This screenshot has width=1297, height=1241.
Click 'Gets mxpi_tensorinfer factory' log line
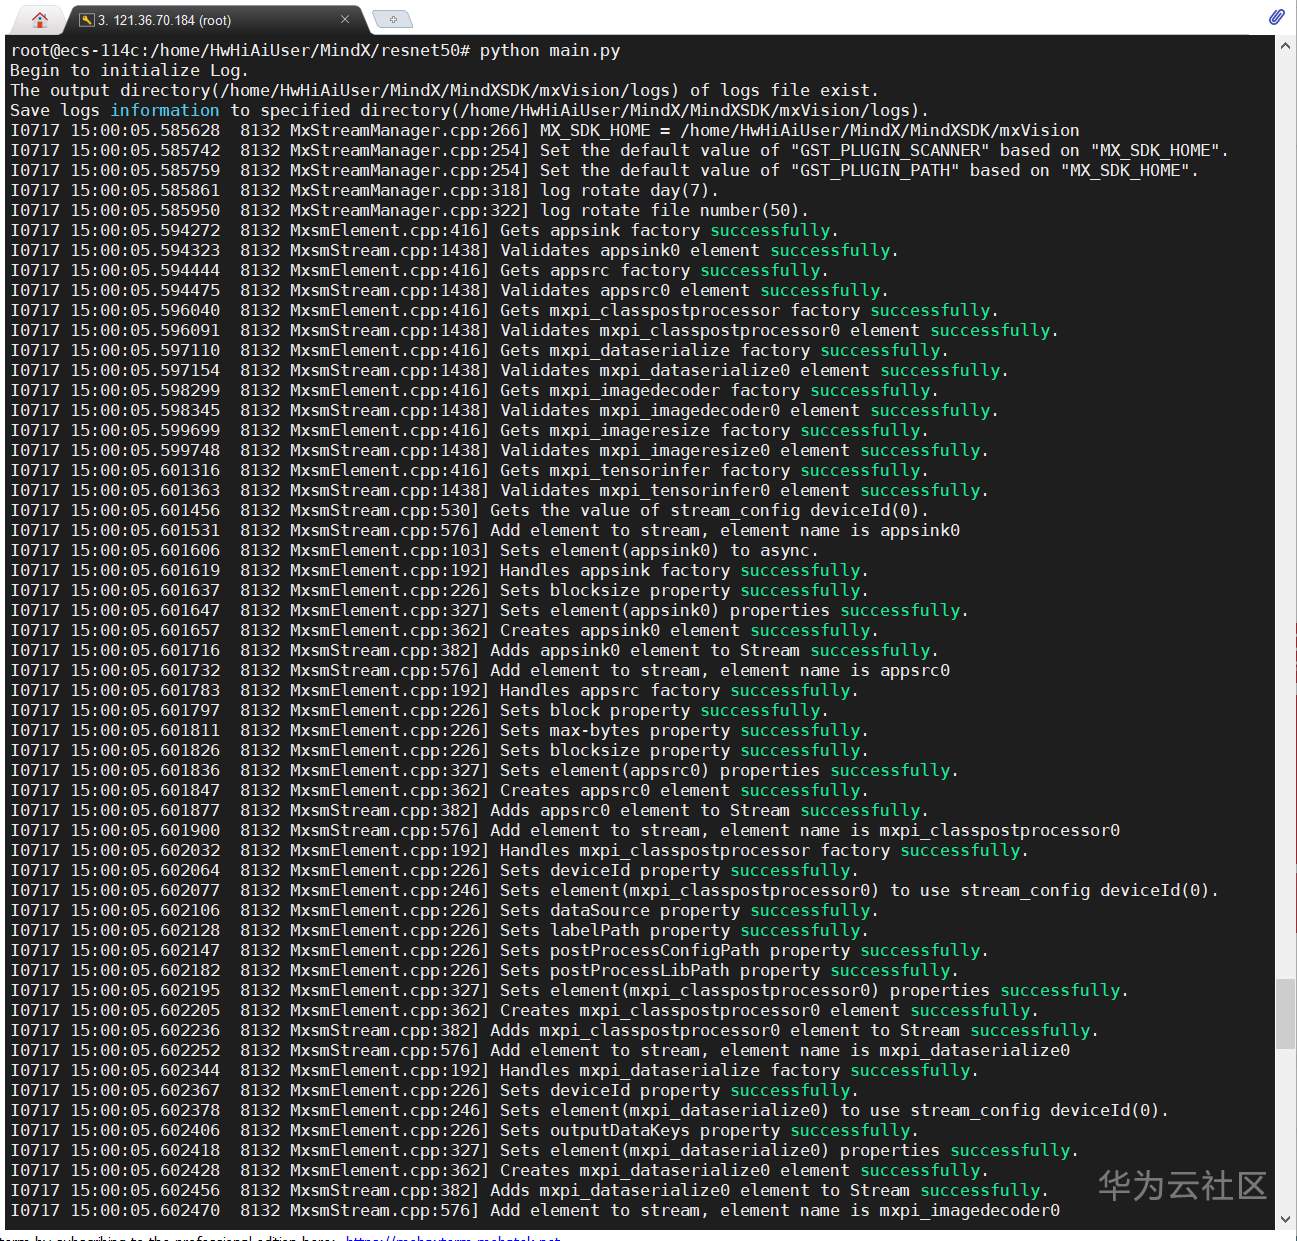(470, 470)
